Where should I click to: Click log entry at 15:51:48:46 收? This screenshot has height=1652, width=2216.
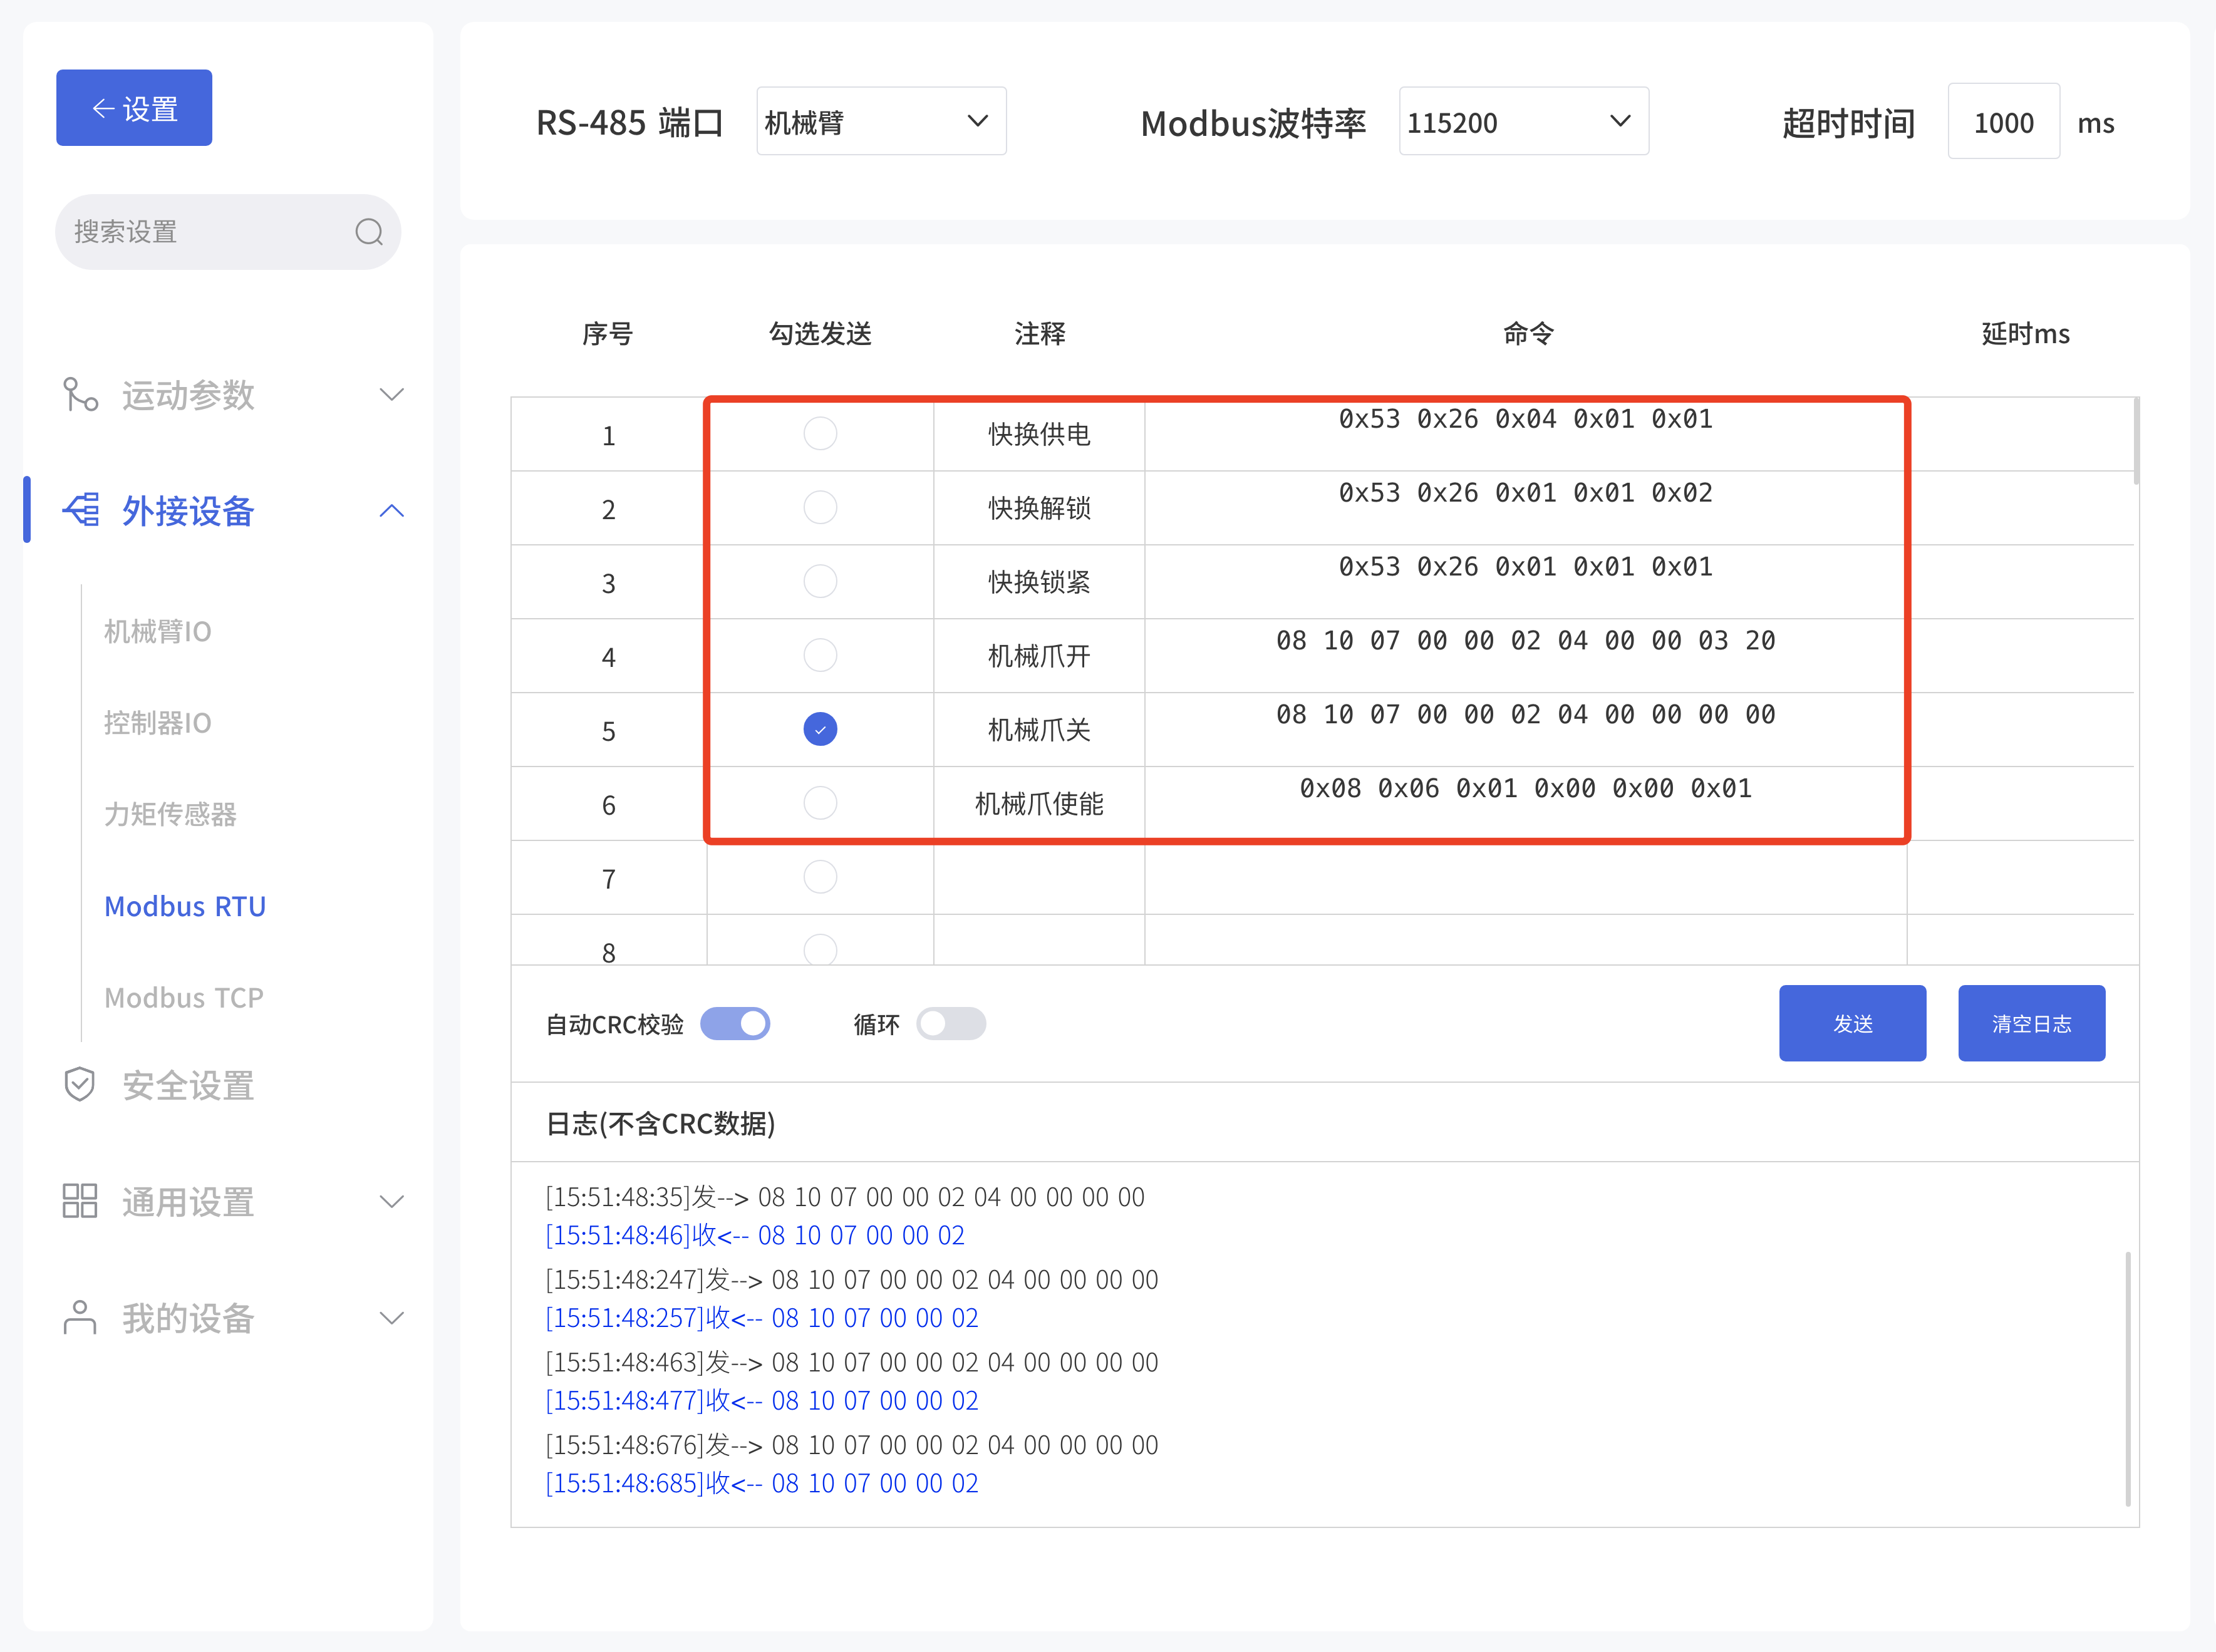(755, 1235)
